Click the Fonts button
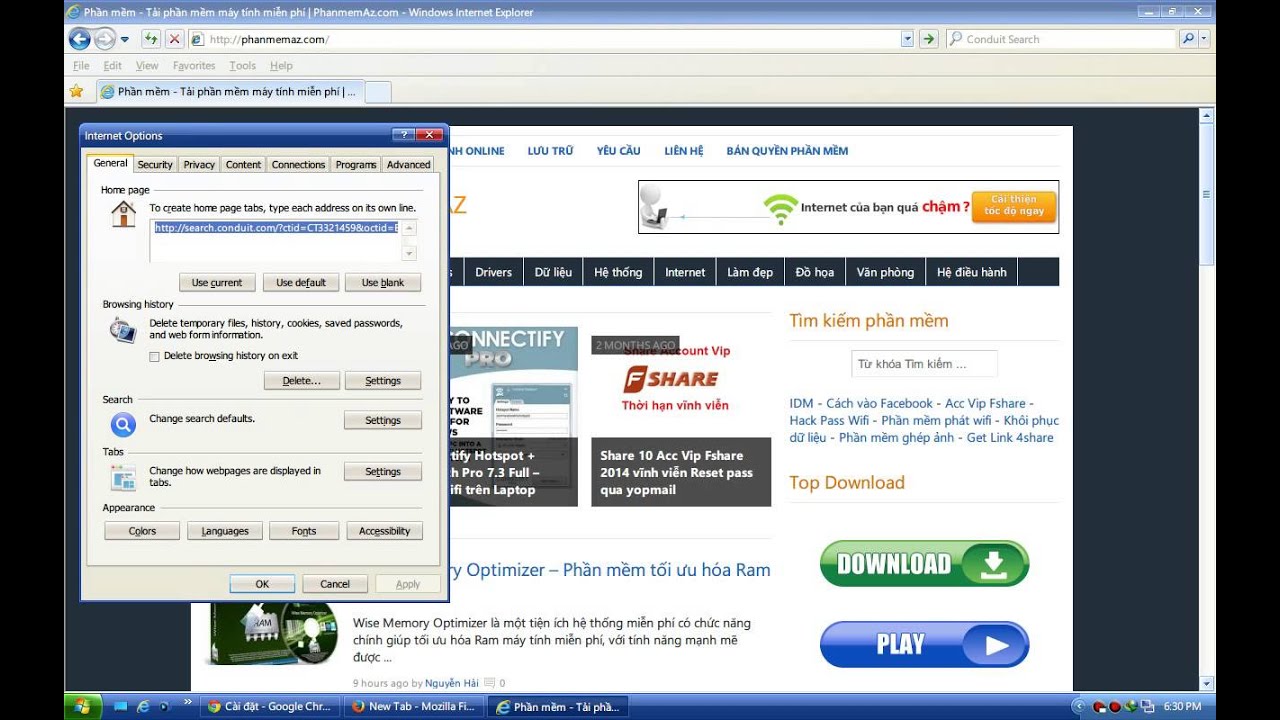The width and height of the screenshot is (1280, 720). (x=304, y=531)
